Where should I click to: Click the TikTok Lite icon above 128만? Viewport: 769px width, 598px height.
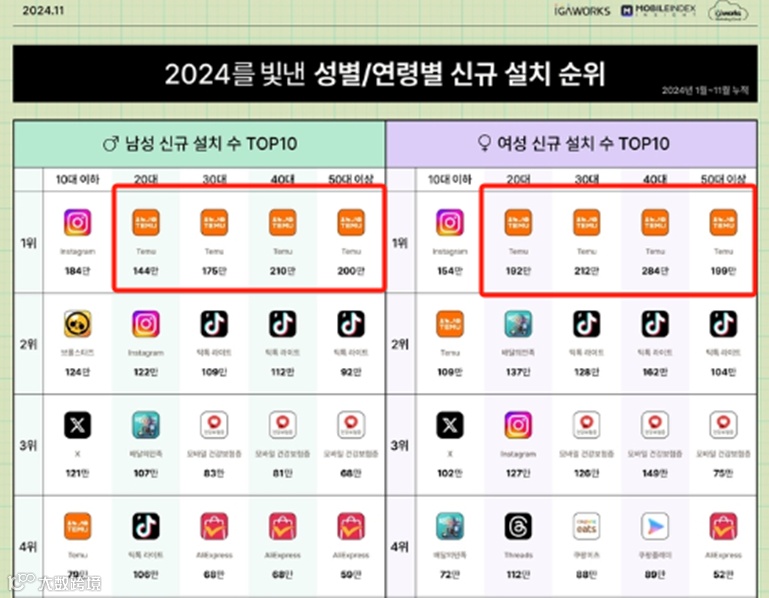(587, 324)
